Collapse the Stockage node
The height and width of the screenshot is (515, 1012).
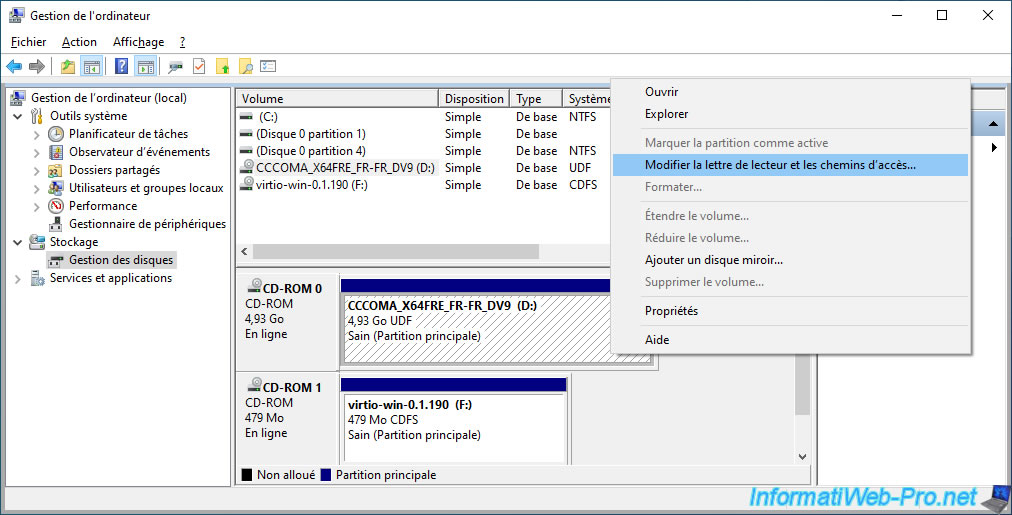tap(18, 243)
